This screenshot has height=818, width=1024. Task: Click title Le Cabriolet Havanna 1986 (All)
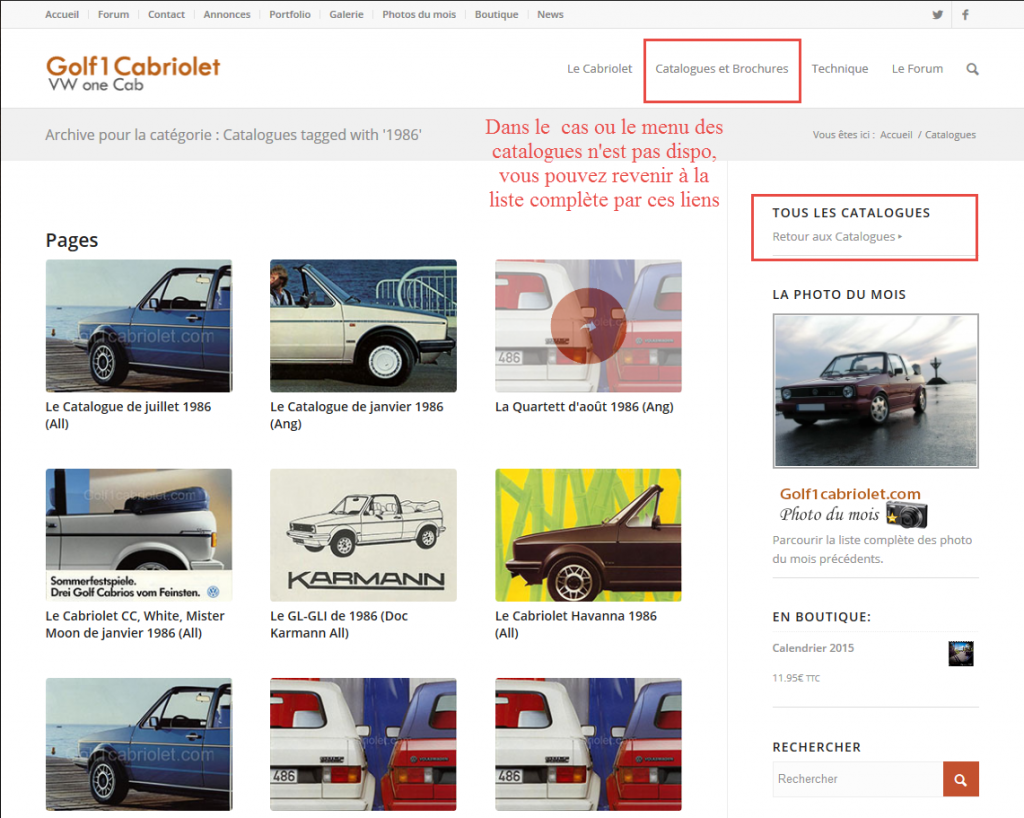[x=576, y=624]
